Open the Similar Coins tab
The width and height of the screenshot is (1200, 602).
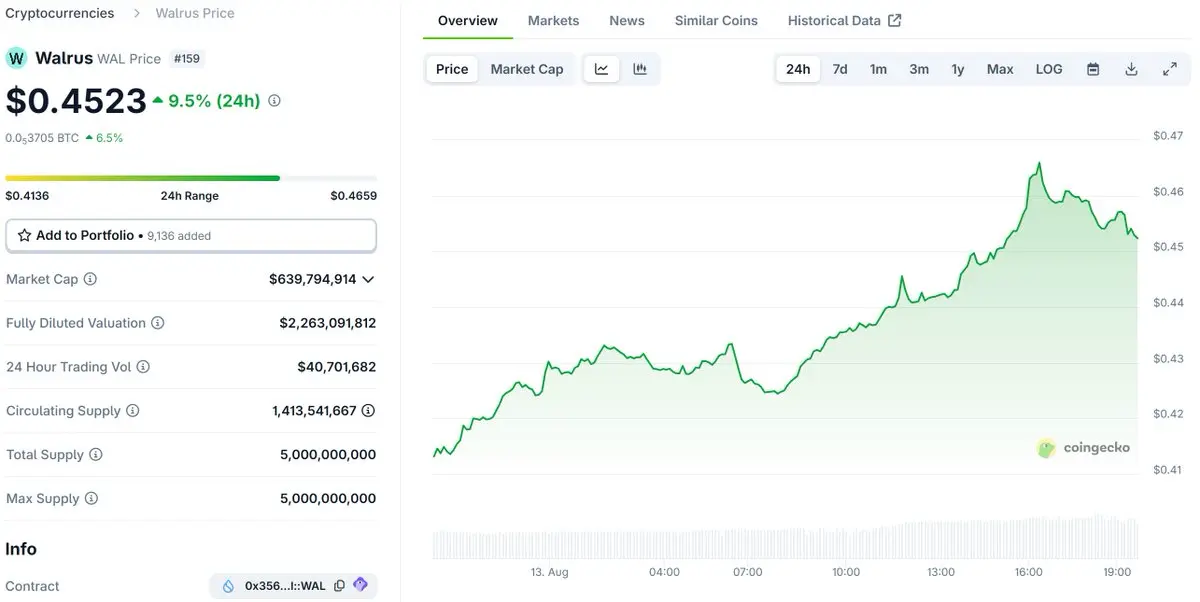pyautogui.click(x=716, y=20)
